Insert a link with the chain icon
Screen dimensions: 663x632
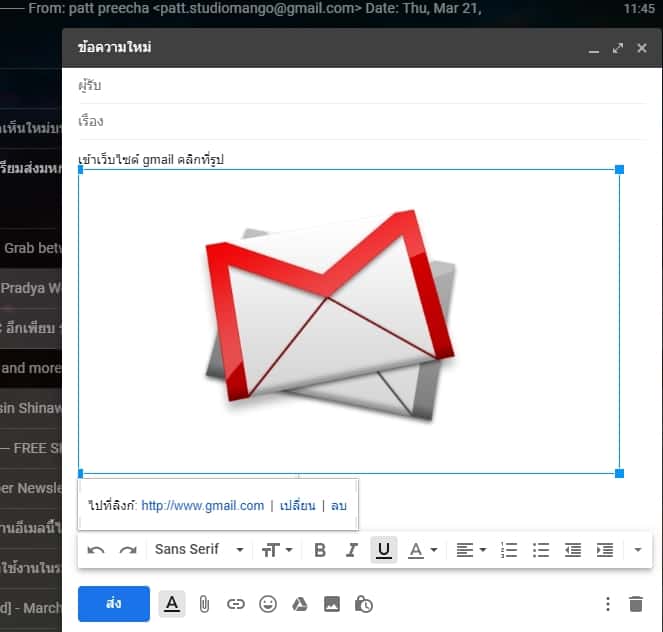[236, 604]
